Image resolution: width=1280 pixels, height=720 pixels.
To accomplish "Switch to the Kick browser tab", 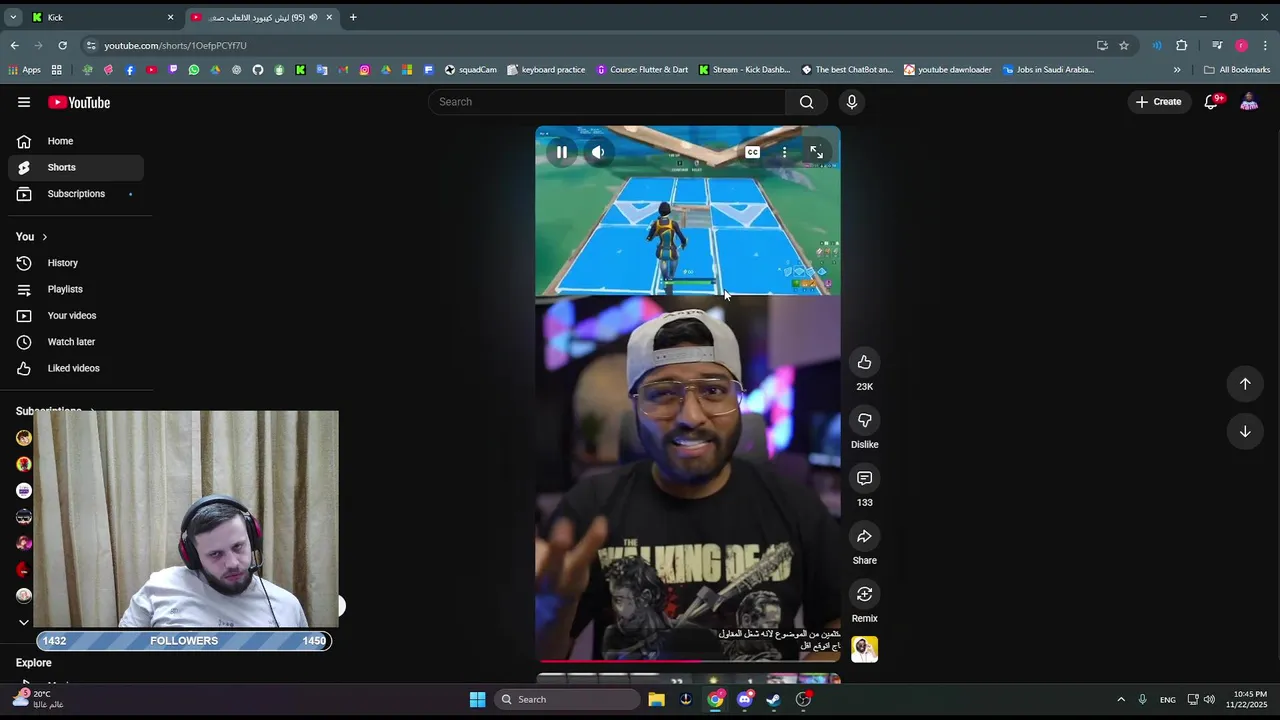I will 102,17.
